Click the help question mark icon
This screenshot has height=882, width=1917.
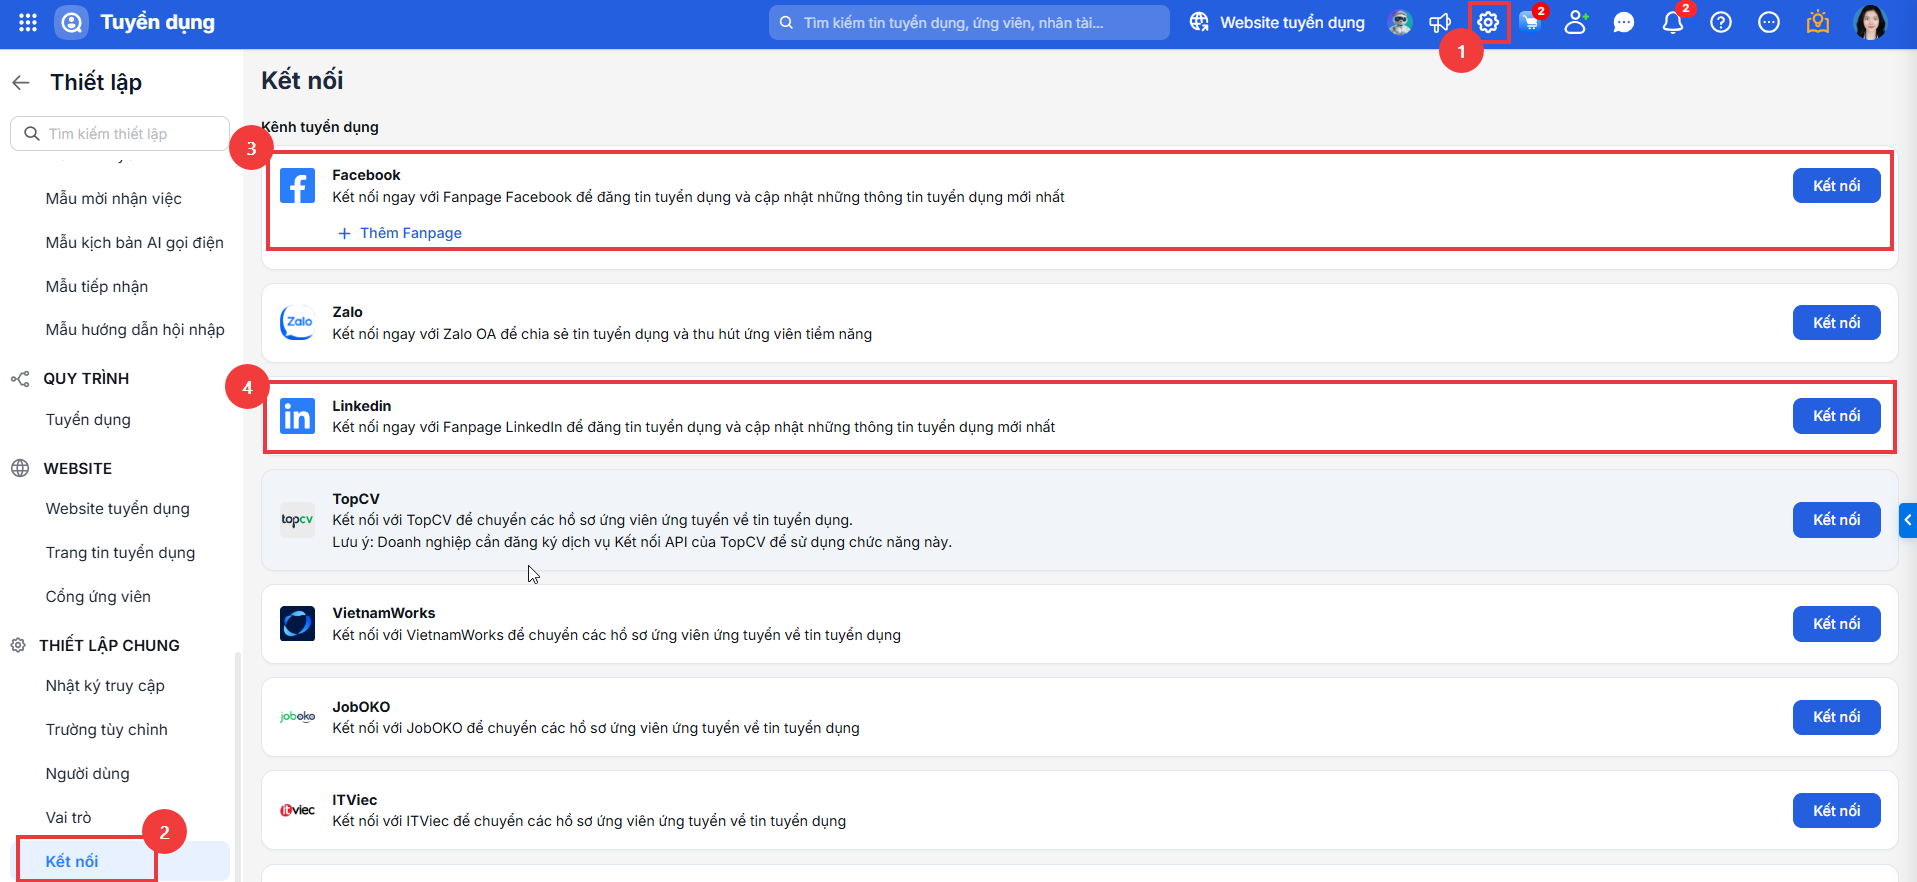click(x=1721, y=22)
